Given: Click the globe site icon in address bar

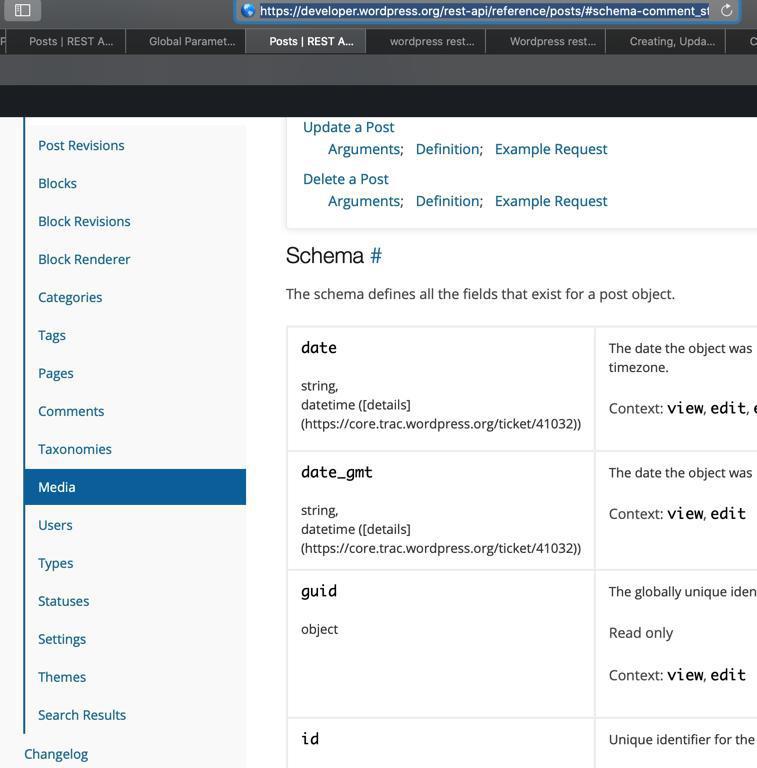Looking at the screenshot, I should [249, 10].
